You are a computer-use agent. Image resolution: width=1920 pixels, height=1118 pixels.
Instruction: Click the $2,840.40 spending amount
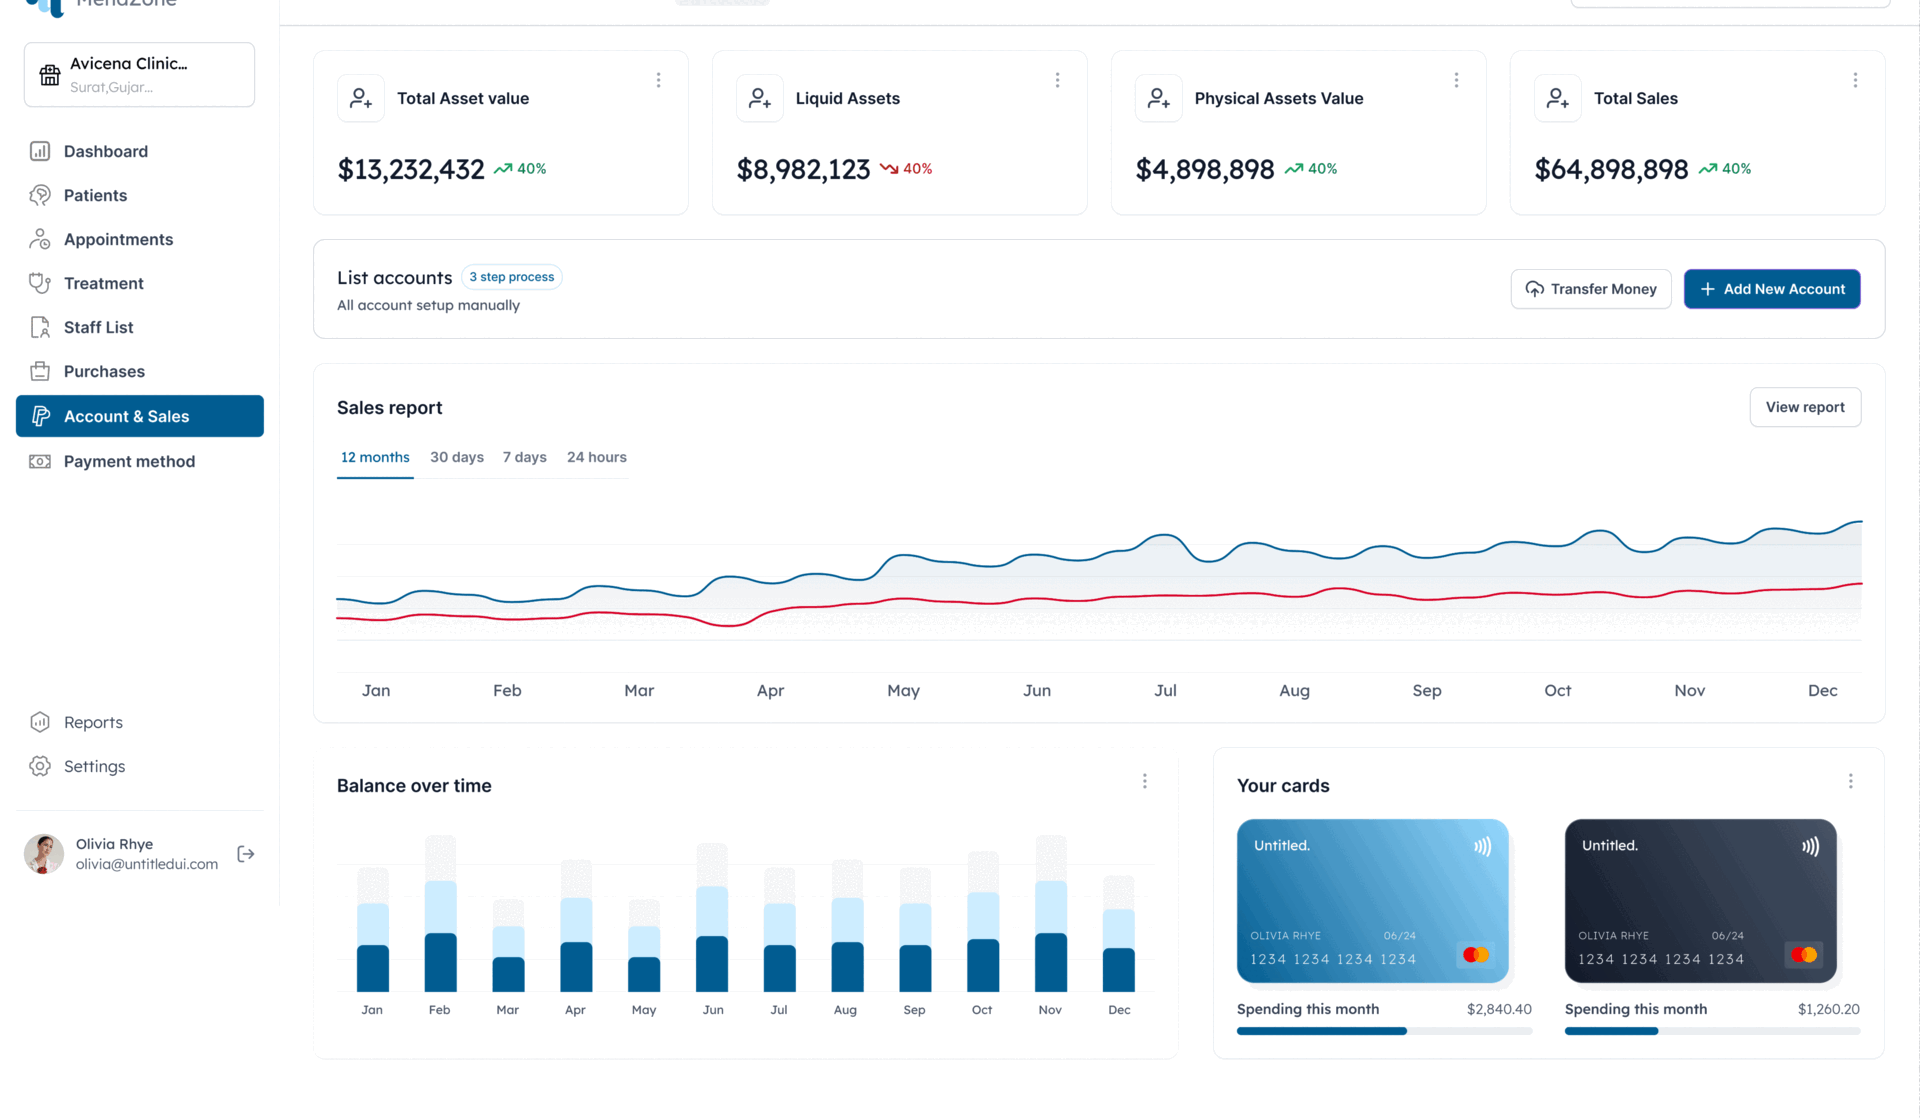click(x=1499, y=1009)
